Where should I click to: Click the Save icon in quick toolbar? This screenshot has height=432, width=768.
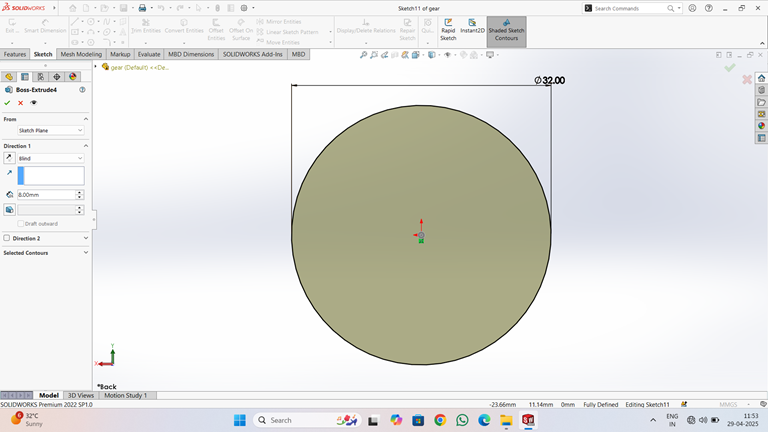click(123, 8)
